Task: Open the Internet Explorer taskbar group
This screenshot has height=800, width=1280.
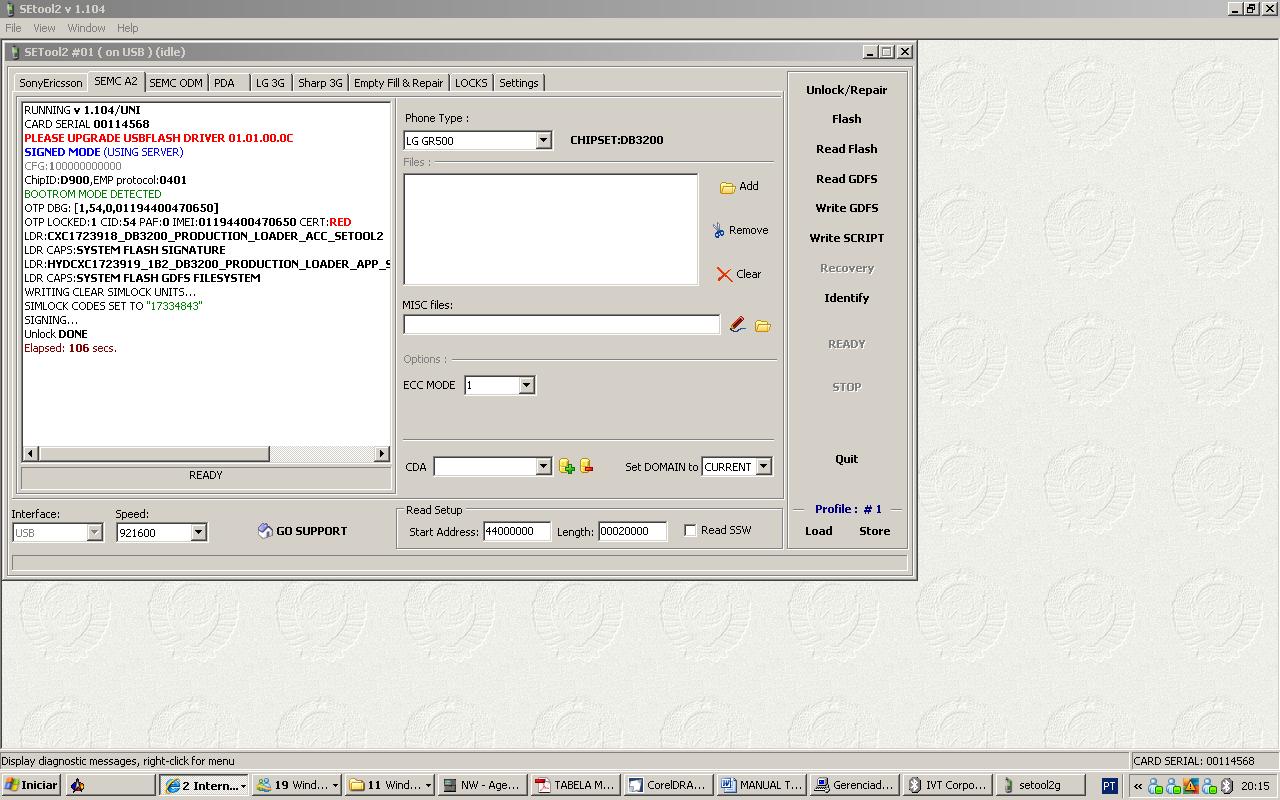Action: point(205,785)
